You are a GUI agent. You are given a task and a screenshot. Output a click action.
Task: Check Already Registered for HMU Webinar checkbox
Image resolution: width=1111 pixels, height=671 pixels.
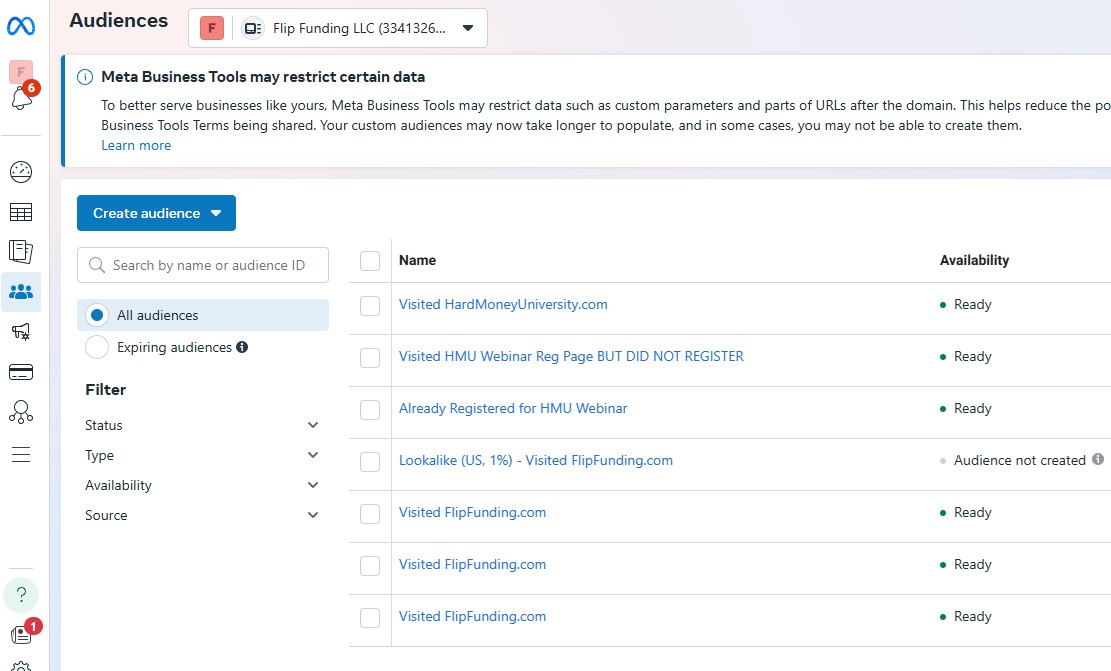(x=370, y=410)
